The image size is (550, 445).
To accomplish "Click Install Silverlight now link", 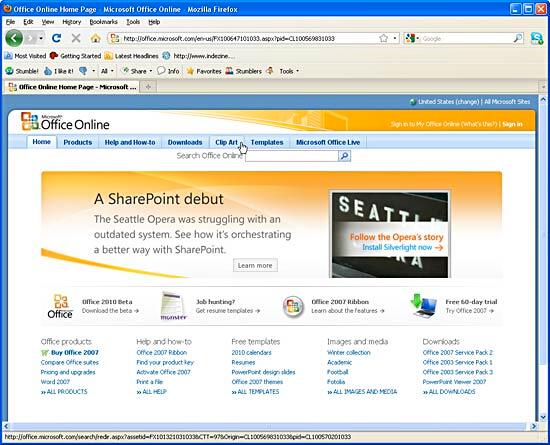I will pyautogui.click(x=402, y=247).
